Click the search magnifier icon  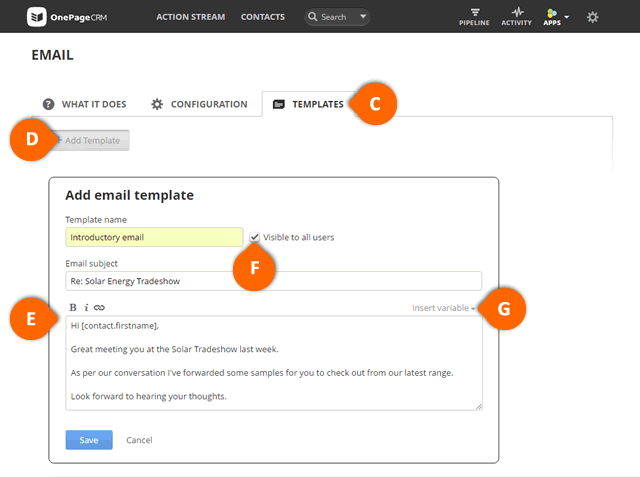coord(313,17)
